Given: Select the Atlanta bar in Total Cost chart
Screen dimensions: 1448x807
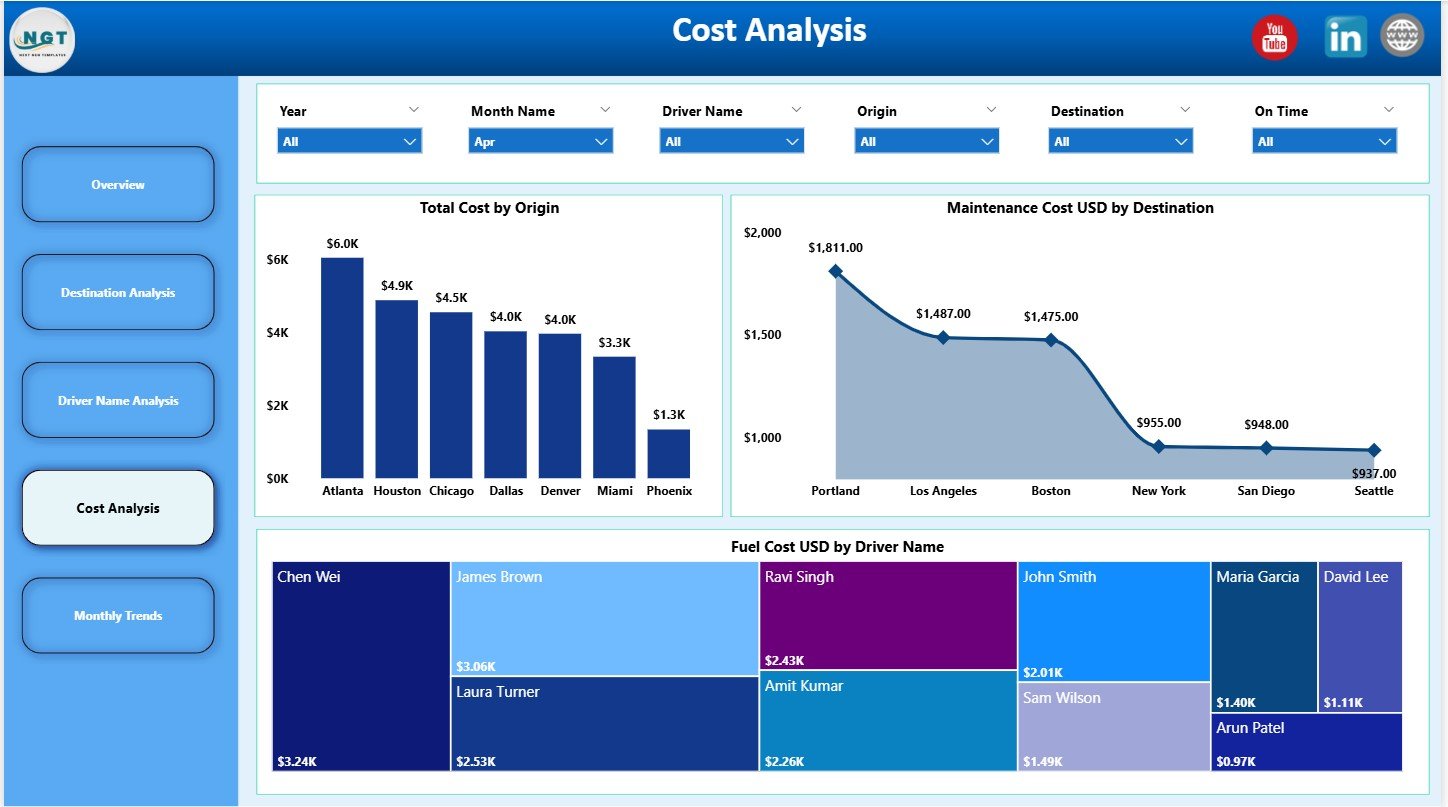Looking at the screenshot, I should click(343, 367).
